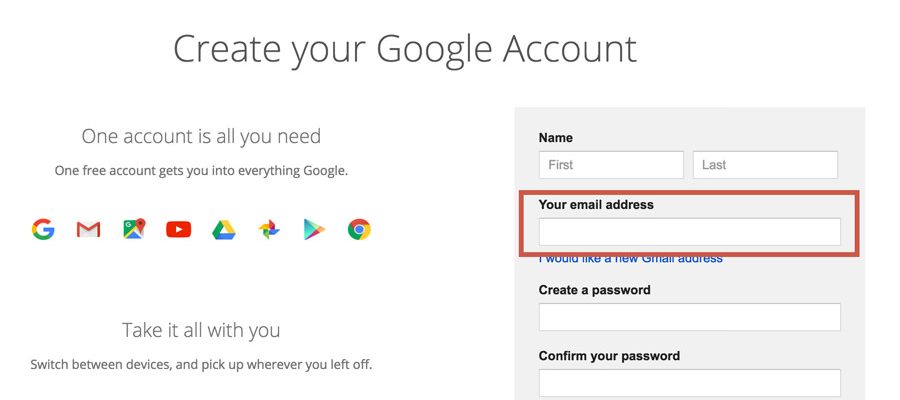Click the Create a password field

click(x=689, y=317)
